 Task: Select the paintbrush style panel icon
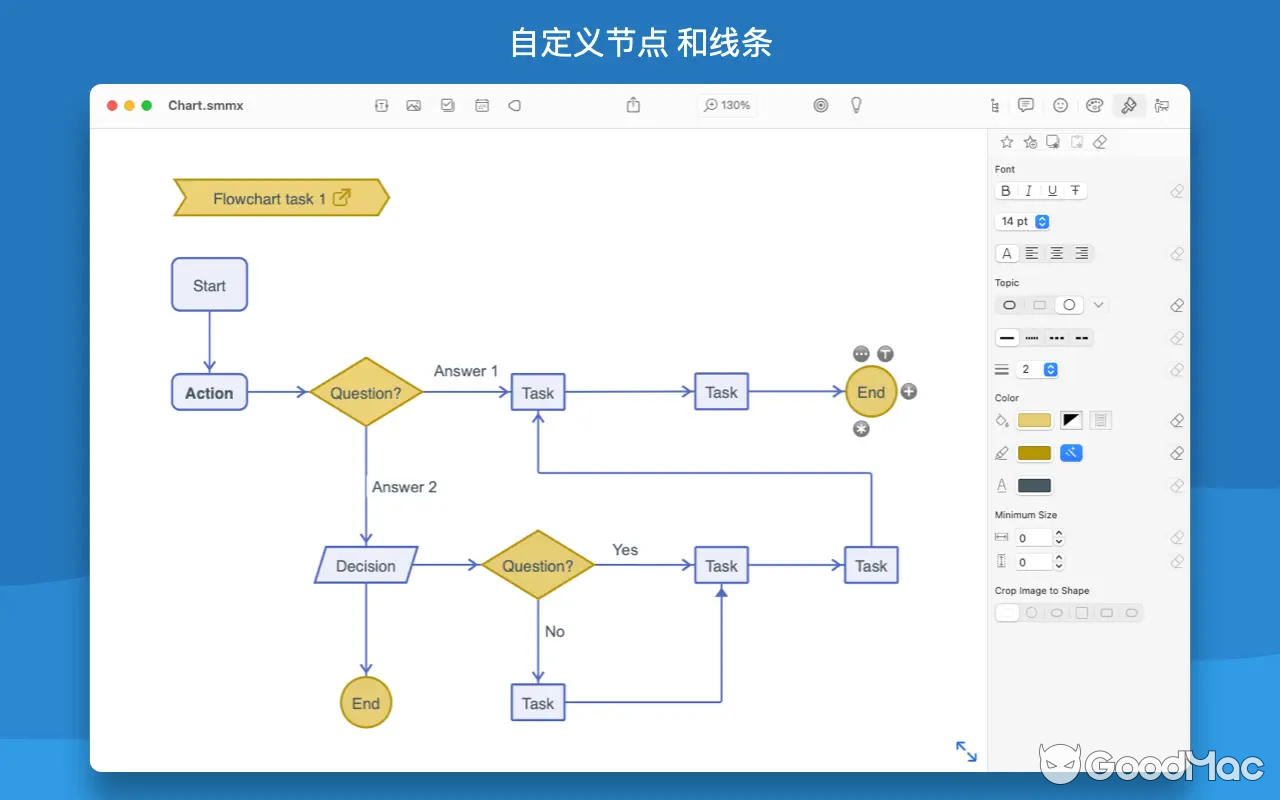pos(1128,105)
